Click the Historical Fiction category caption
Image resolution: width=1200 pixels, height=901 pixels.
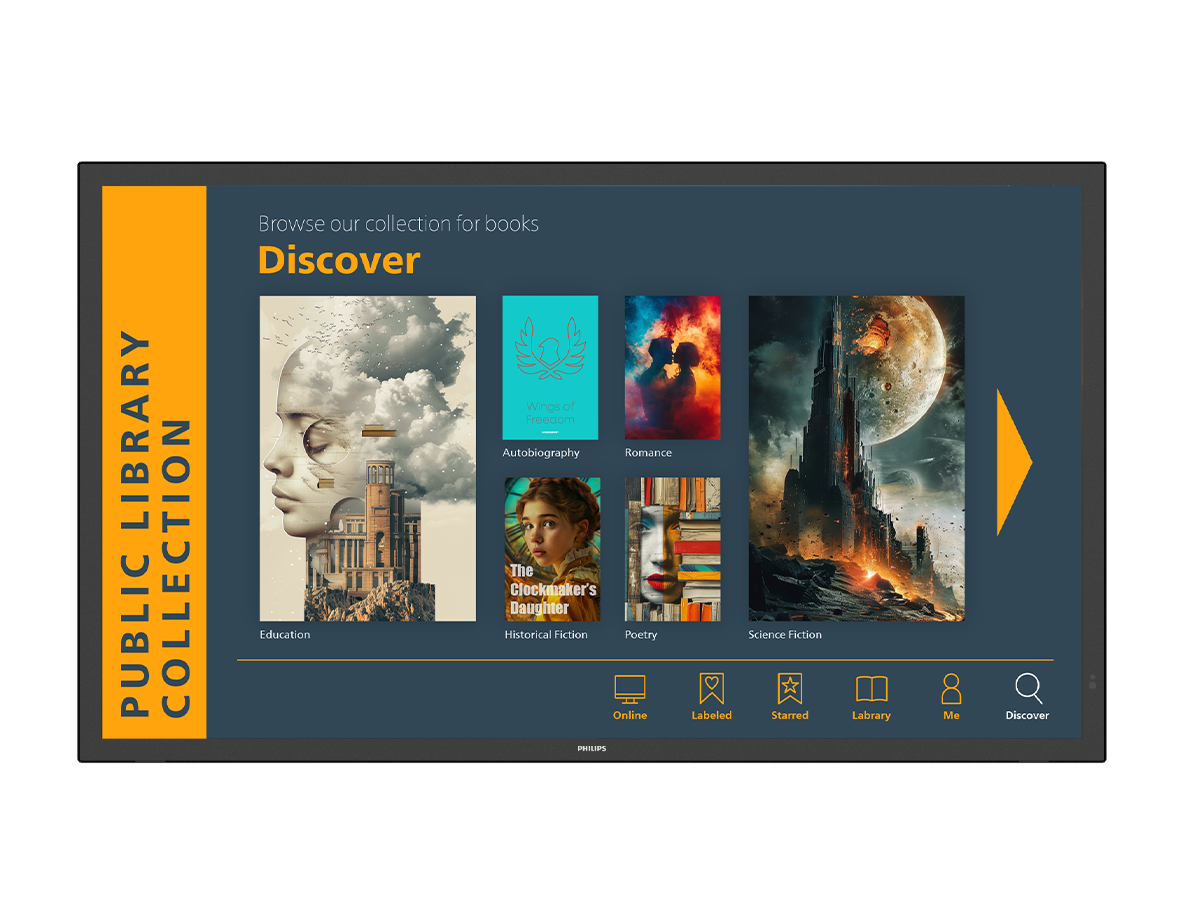pyautogui.click(x=546, y=635)
